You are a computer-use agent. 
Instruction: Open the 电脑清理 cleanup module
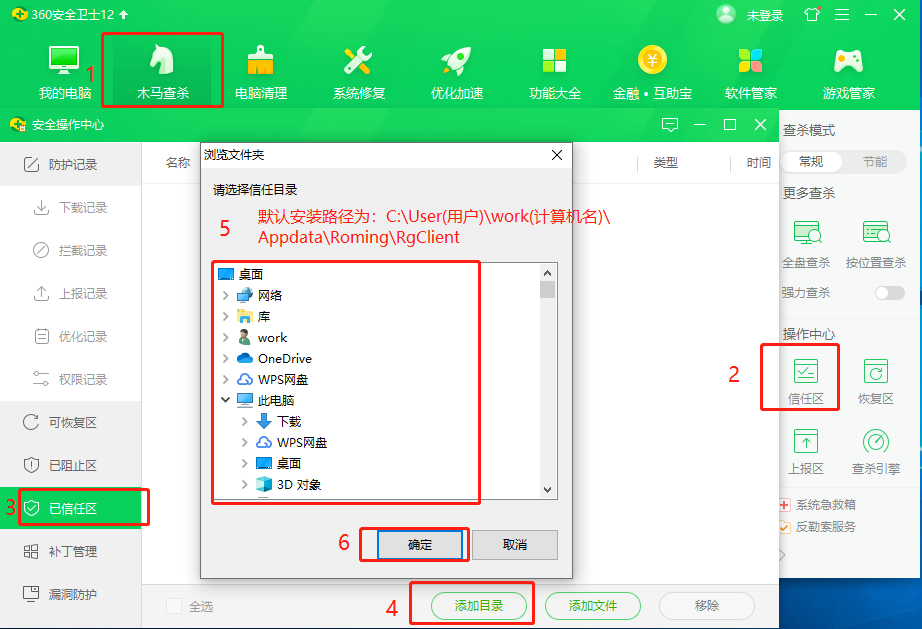[x=260, y=71]
